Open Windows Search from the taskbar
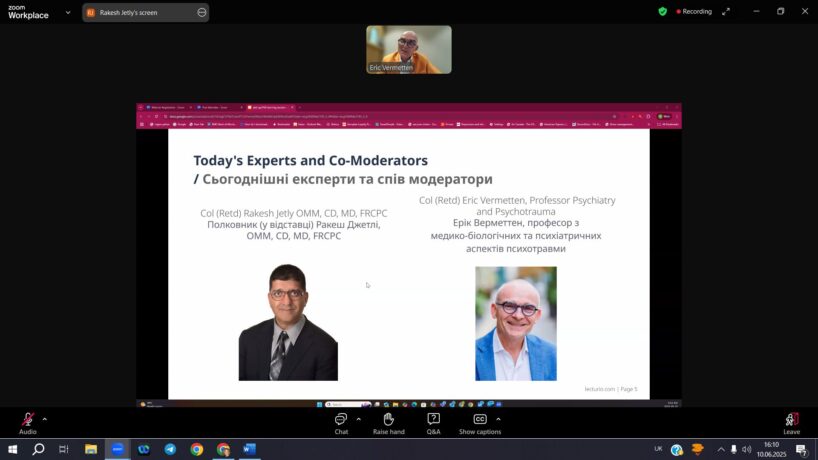 click(38, 450)
